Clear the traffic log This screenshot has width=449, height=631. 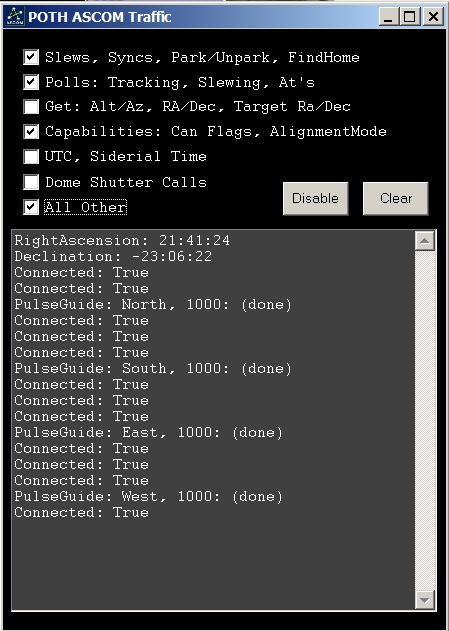point(395,198)
